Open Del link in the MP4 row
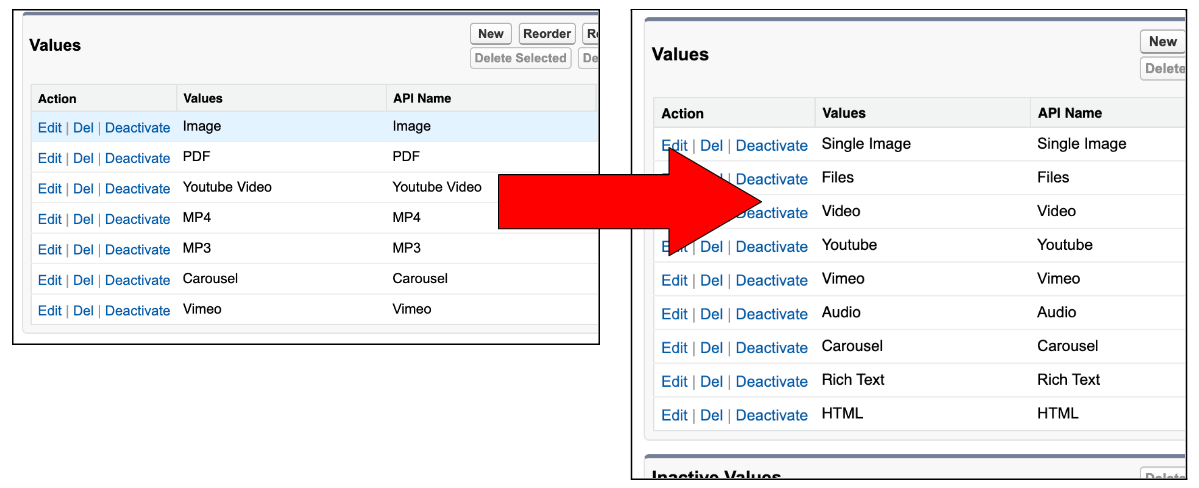The width and height of the screenshot is (1199, 488). click(83, 220)
